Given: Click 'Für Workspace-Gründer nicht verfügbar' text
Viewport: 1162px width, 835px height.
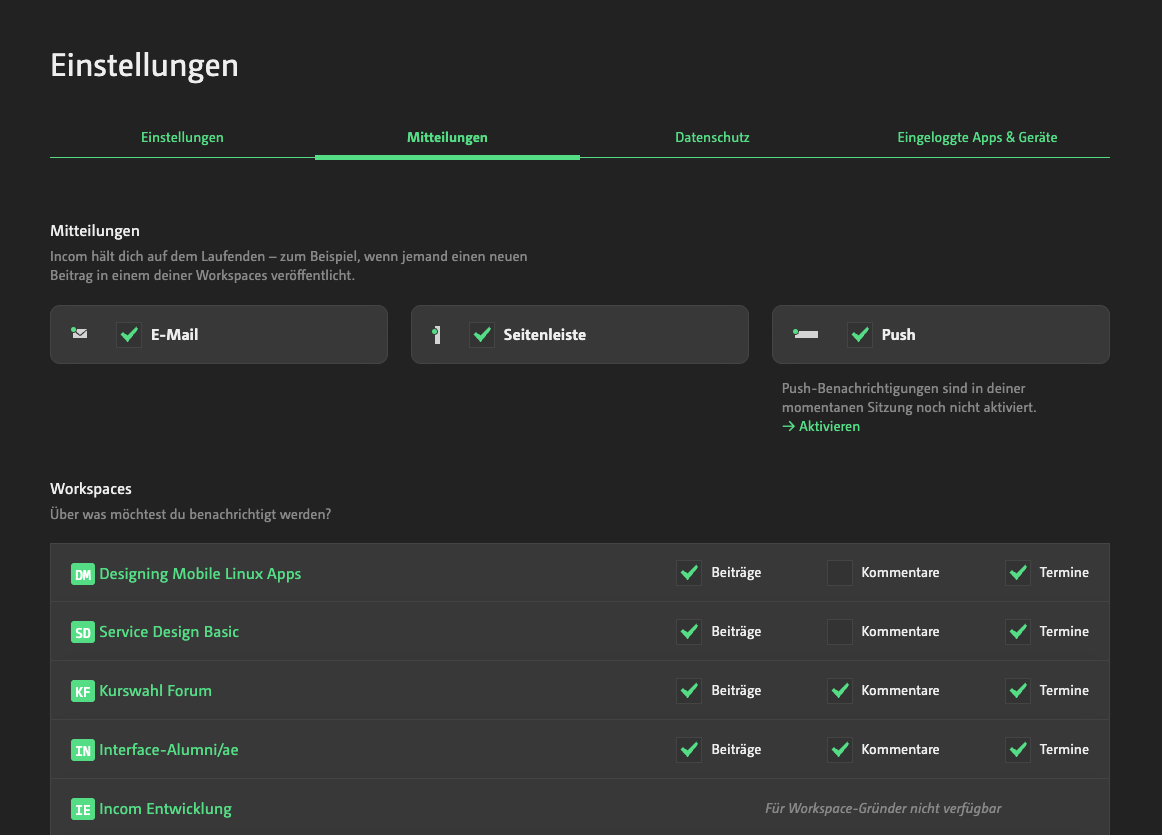Looking at the screenshot, I should point(883,808).
